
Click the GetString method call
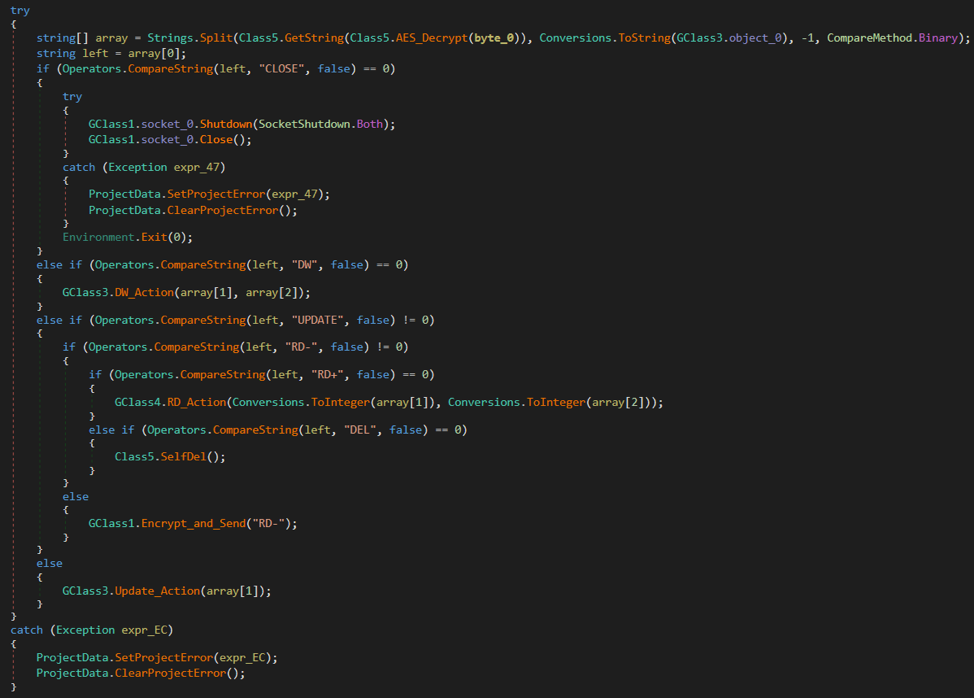pos(314,38)
